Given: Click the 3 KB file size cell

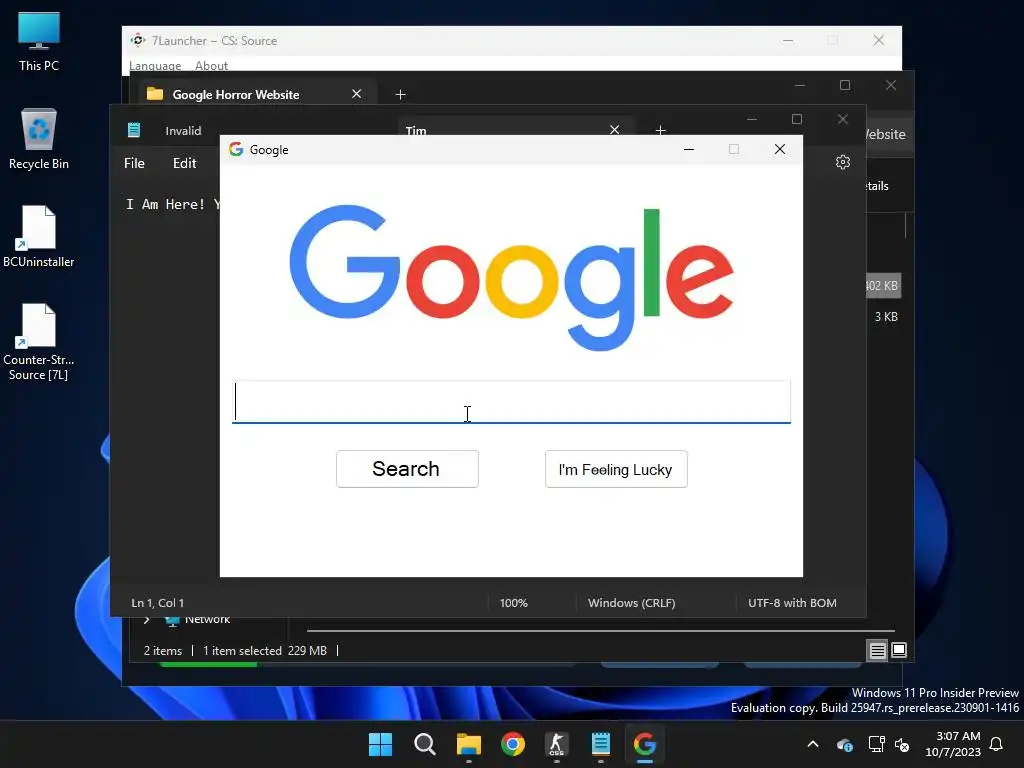Looking at the screenshot, I should [x=886, y=317].
